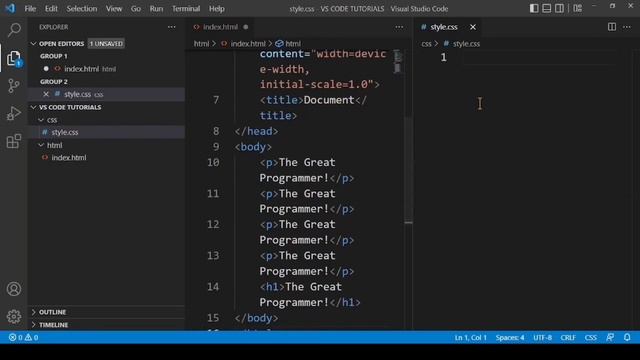Collapse the Open Editors section
640x360 pixels.
pos(34,44)
